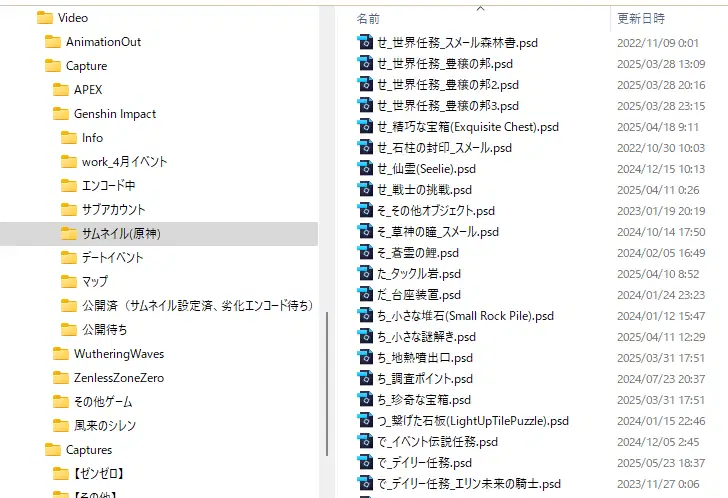
Task: Click the WutheringWaves folder icon
Action: pyautogui.click(x=61, y=354)
